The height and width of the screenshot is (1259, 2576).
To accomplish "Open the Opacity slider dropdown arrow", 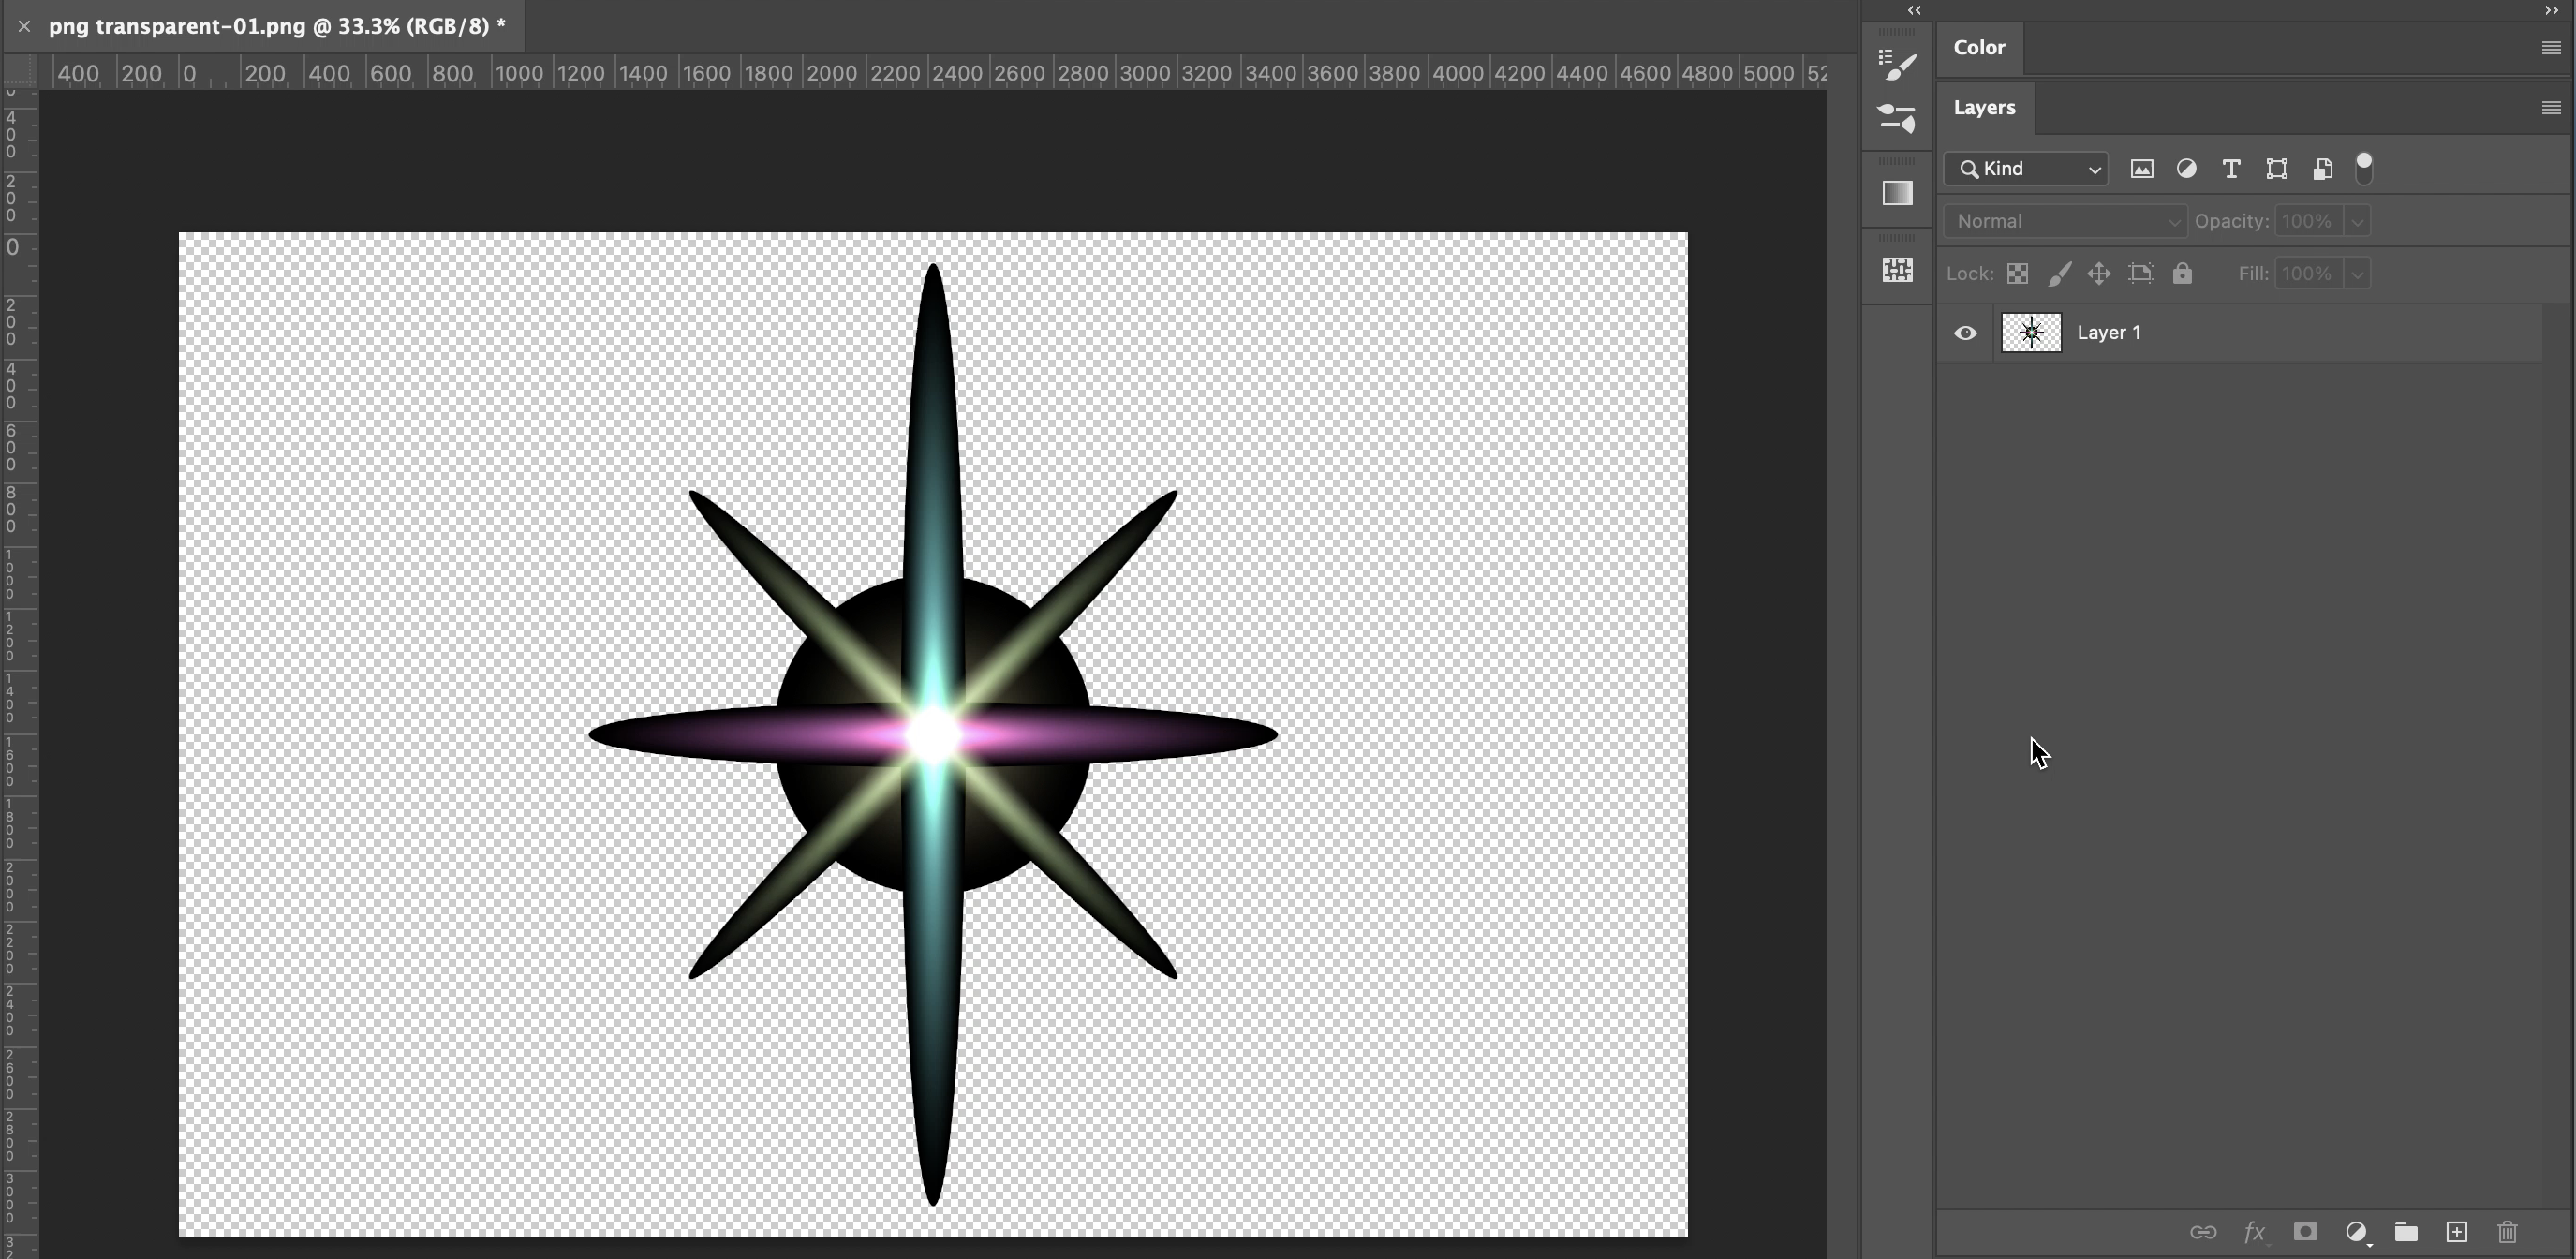I will 2357,221.
